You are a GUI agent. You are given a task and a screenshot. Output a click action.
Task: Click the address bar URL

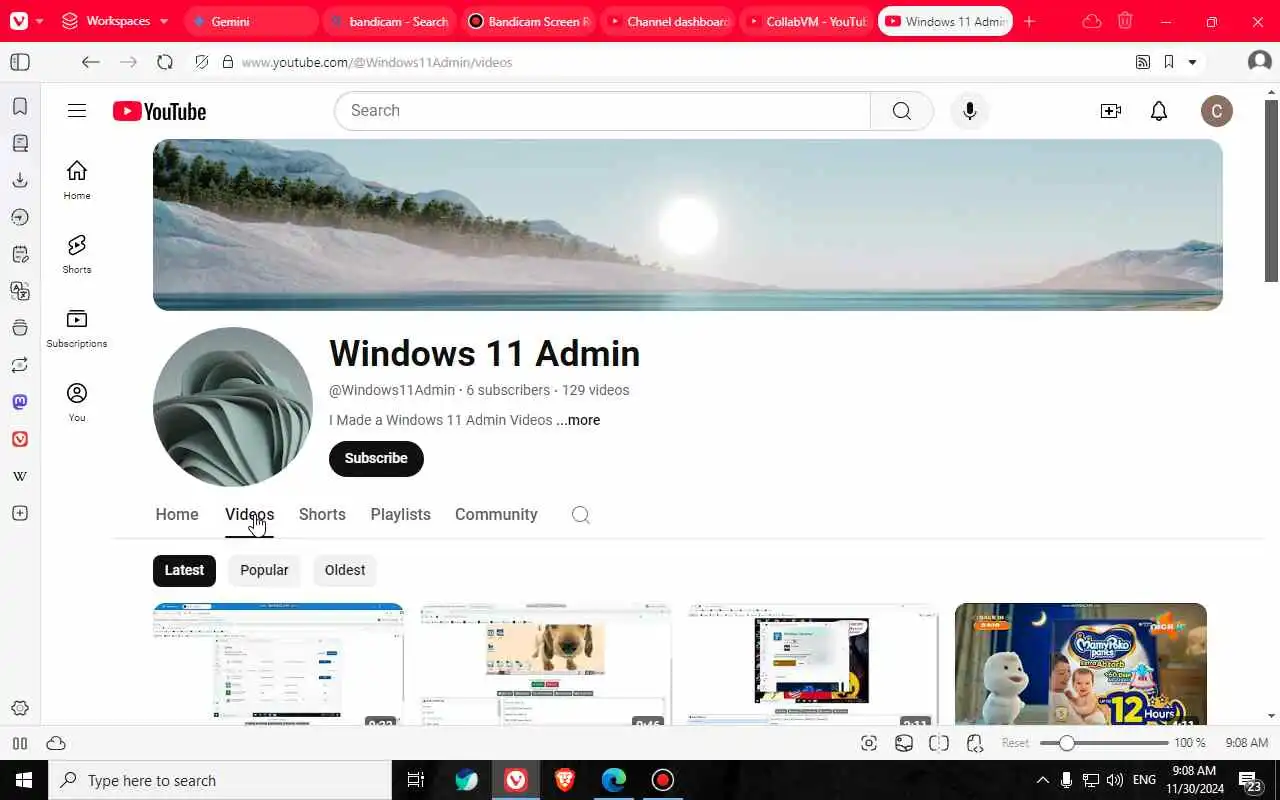[377, 62]
